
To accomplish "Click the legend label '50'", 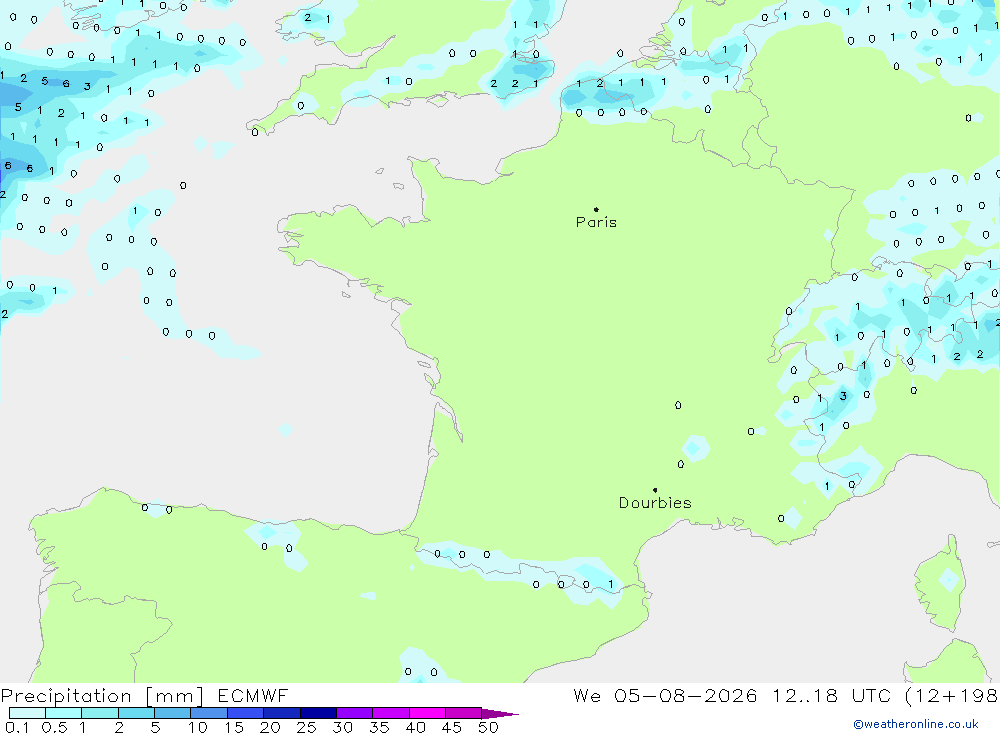I will pos(488,727).
